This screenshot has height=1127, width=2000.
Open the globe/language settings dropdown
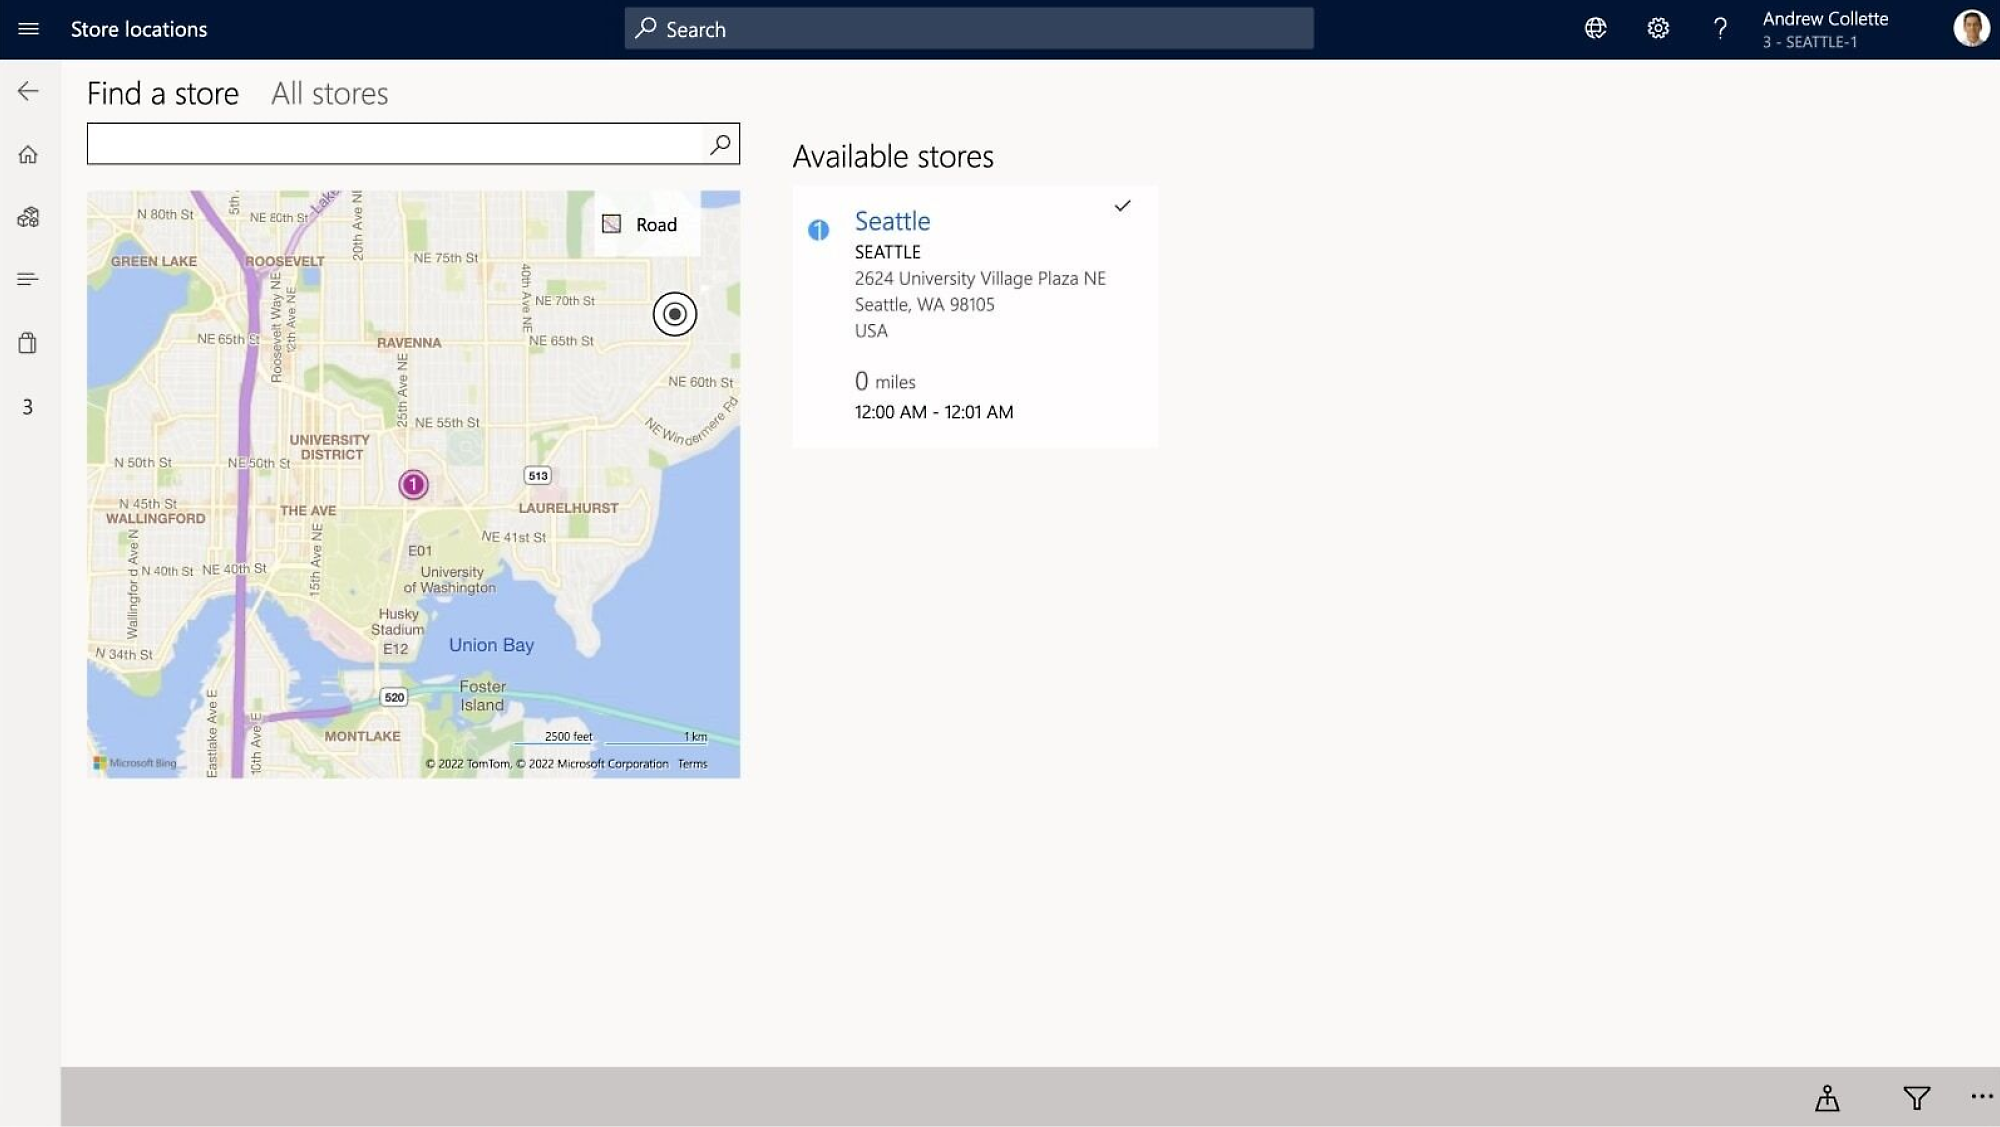1593,27
